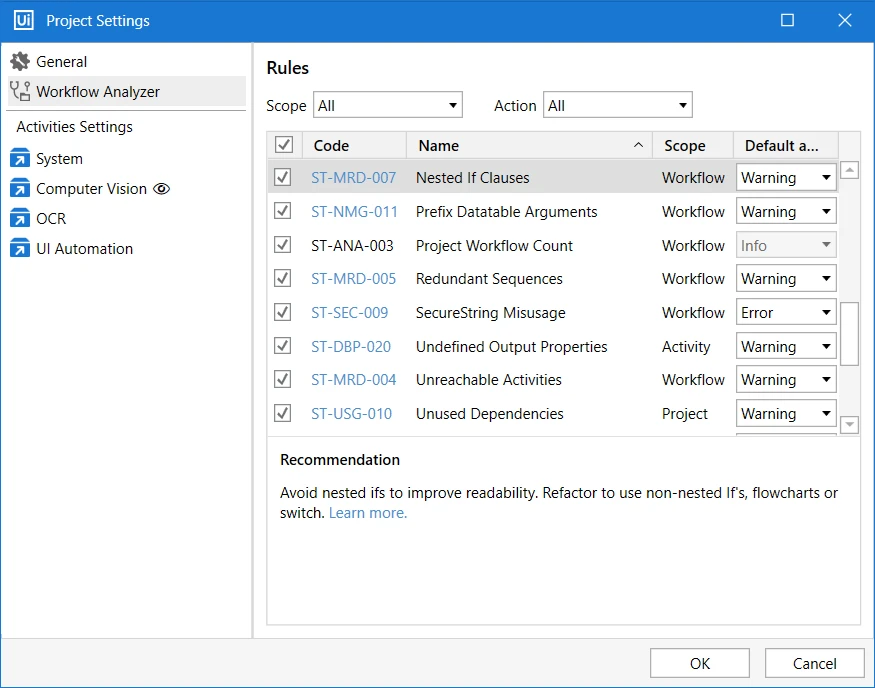Open action dropdown for Undefined Output Properties
The image size is (875, 688).
tap(786, 347)
